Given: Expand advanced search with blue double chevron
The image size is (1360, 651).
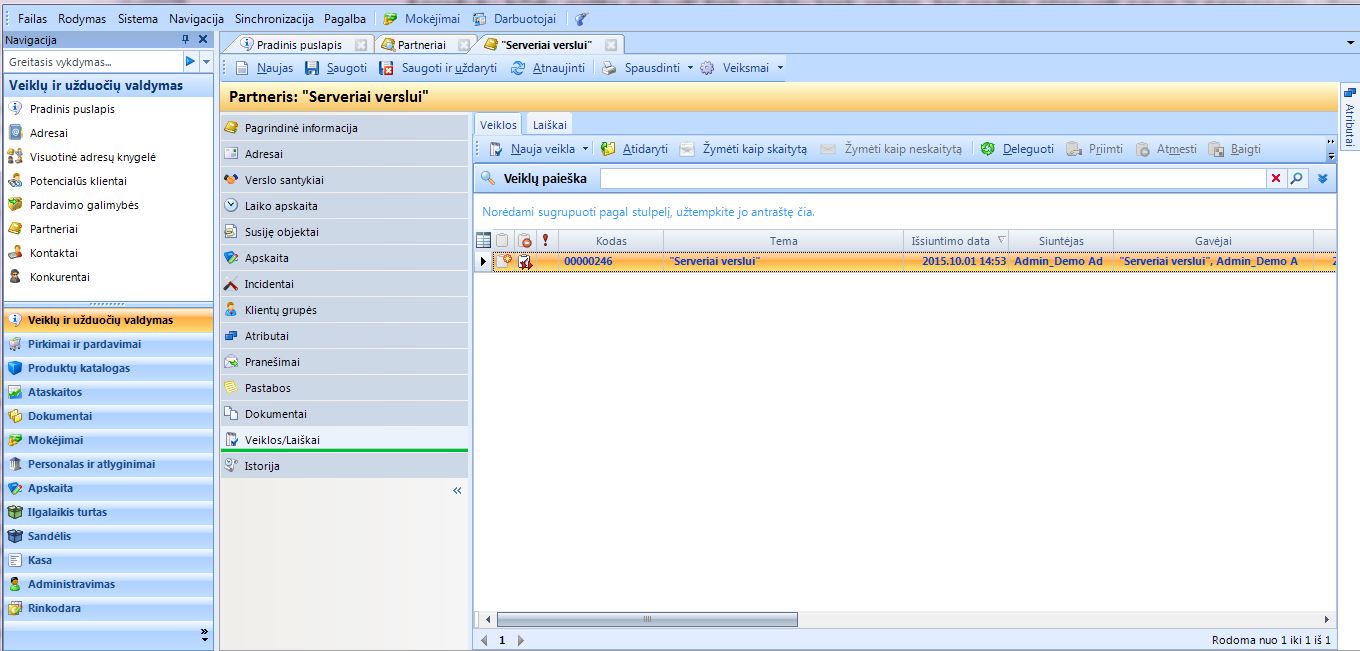Looking at the screenshot, I should 1323,178.
